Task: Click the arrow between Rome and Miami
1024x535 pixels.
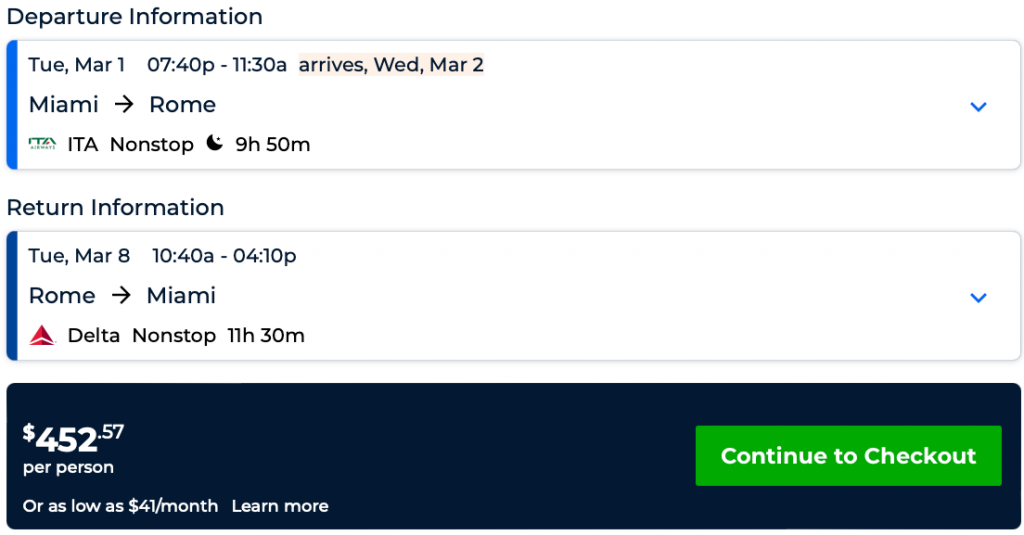Action: click(x=121, y=296)
